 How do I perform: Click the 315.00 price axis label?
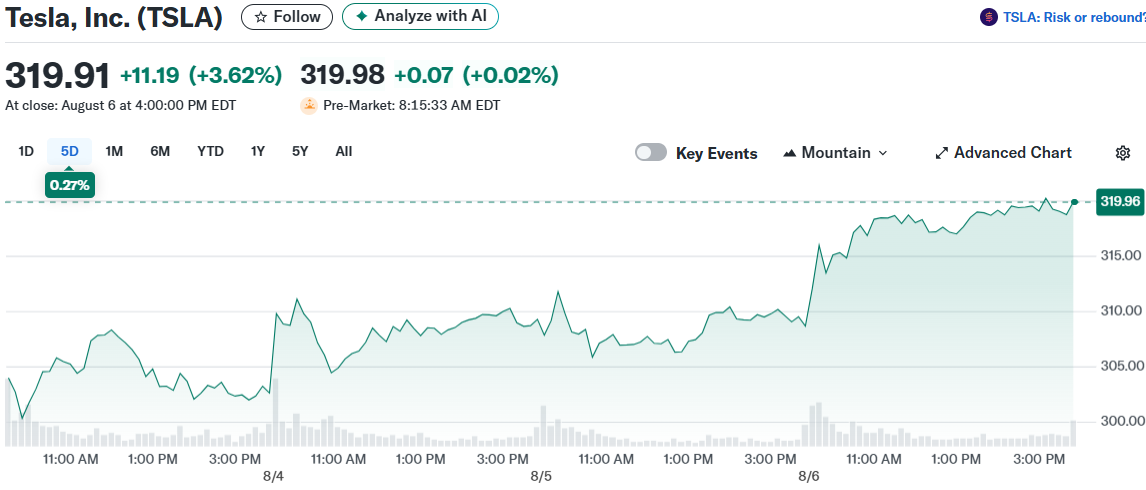1119,256
